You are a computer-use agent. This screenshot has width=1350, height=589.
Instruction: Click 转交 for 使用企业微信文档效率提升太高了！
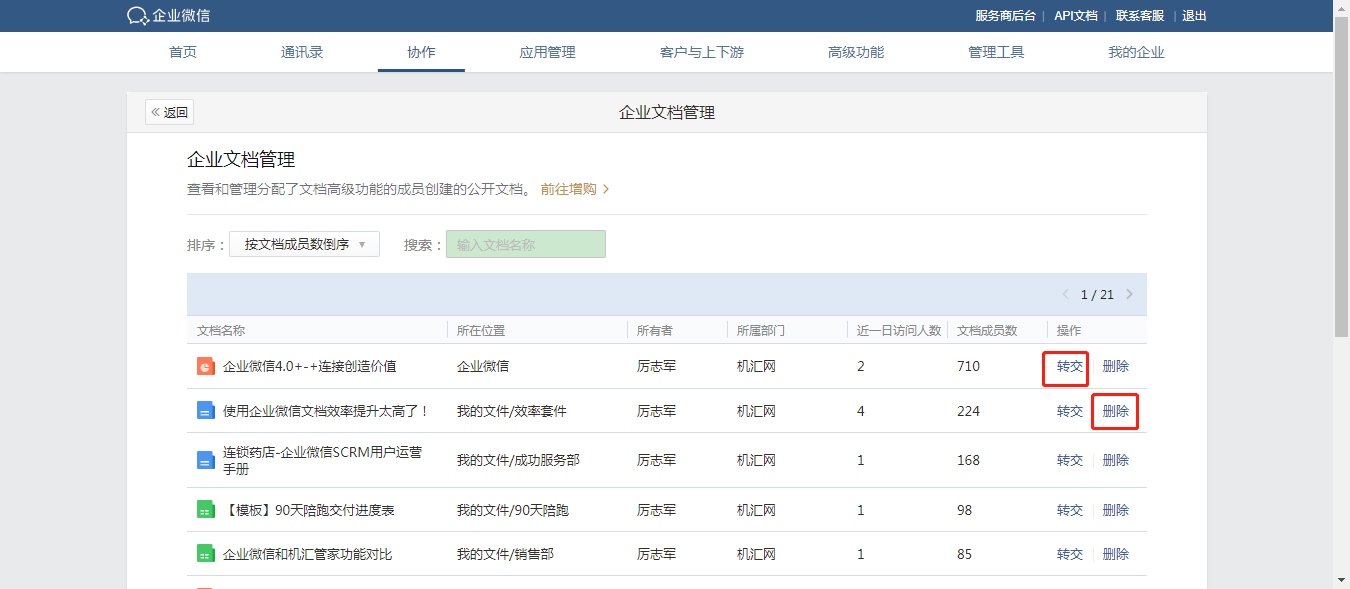(1070, 411)
